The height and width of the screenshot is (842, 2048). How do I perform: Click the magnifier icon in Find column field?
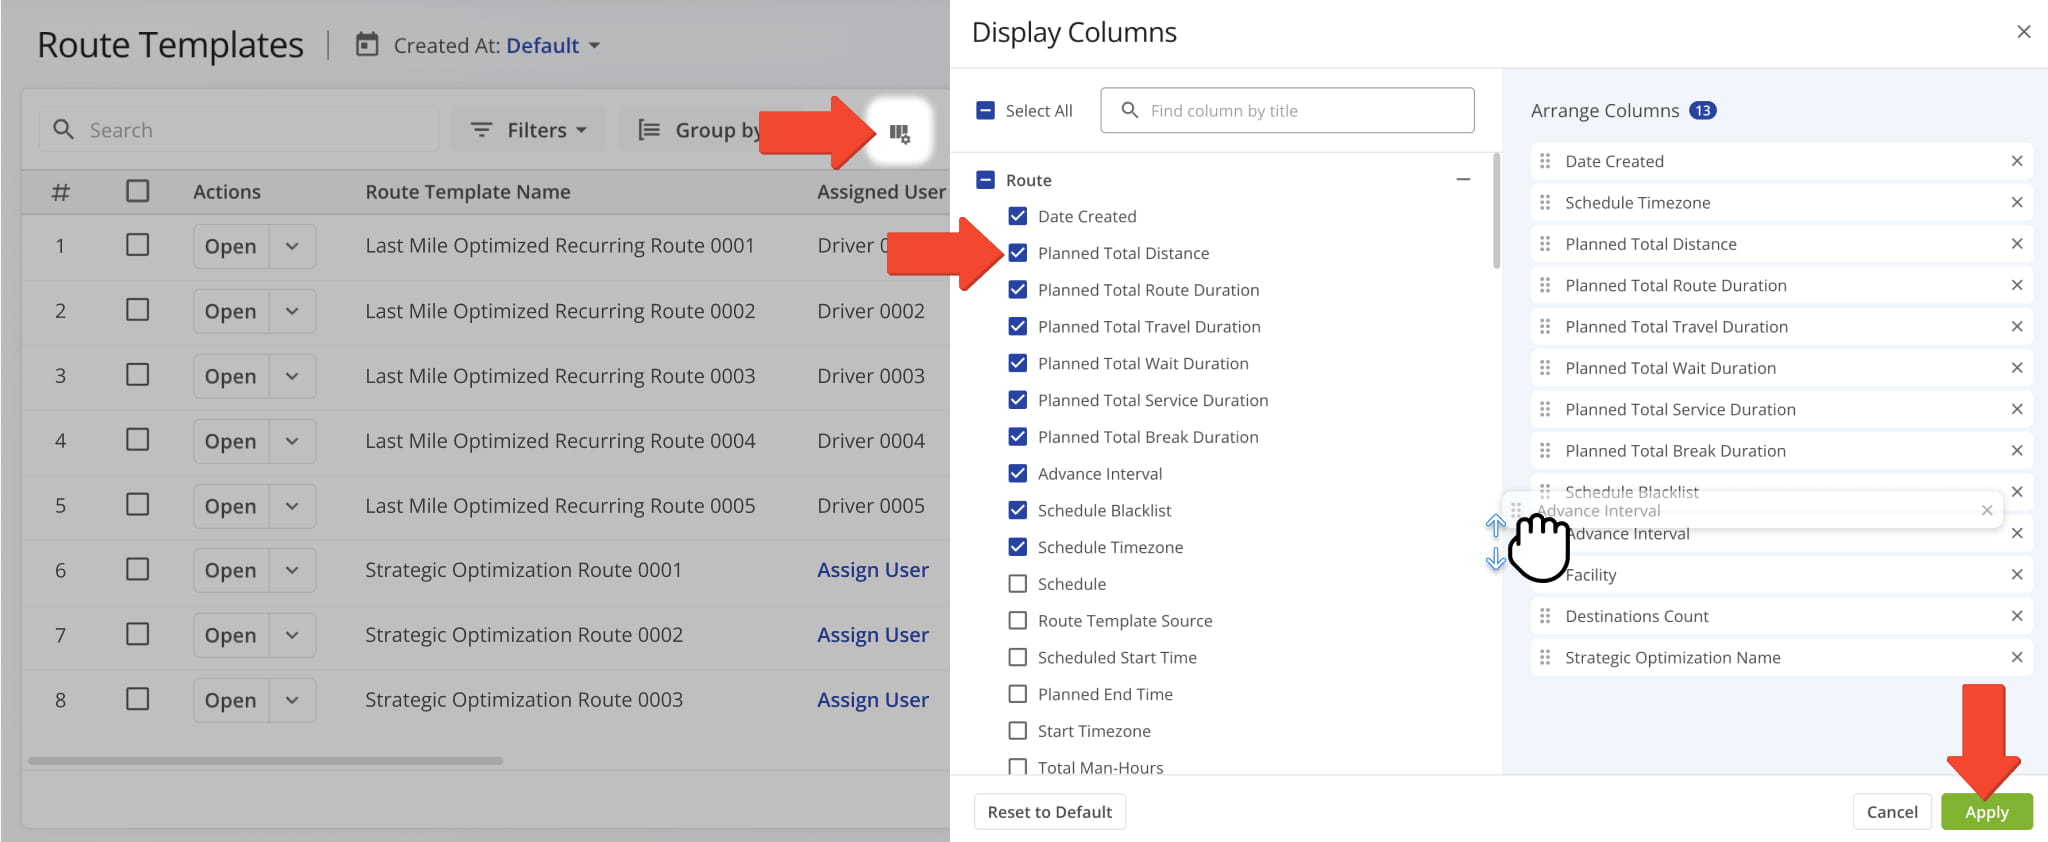[x=1129, y=110]
